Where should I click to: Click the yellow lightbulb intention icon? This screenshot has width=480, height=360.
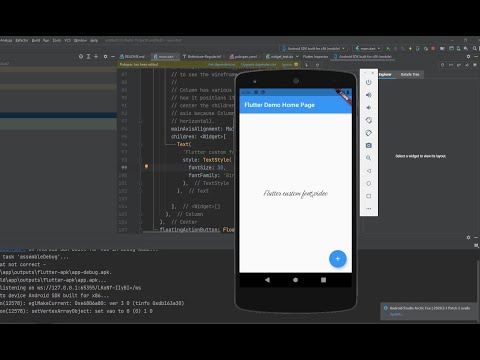tap(146, 166)
